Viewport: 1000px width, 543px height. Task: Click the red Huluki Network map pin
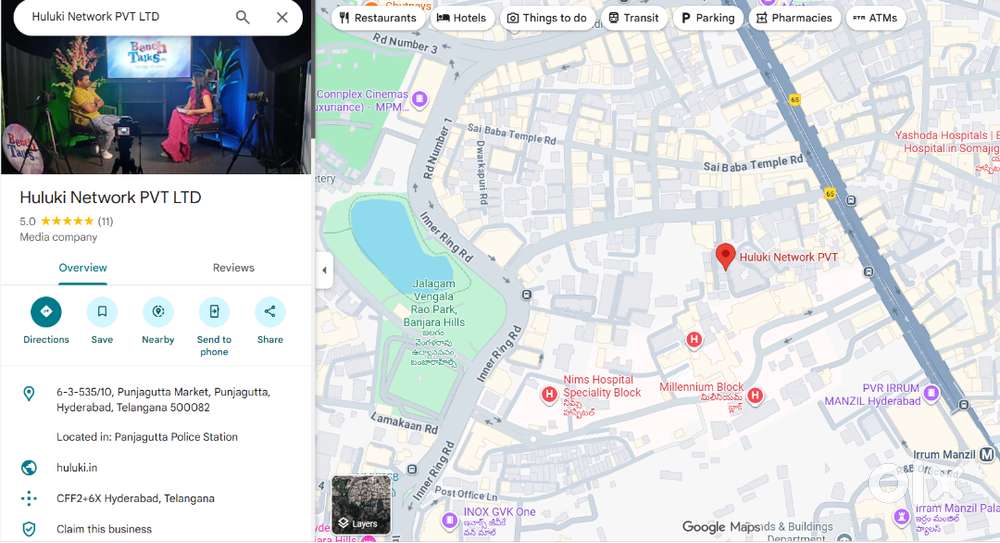725,256
